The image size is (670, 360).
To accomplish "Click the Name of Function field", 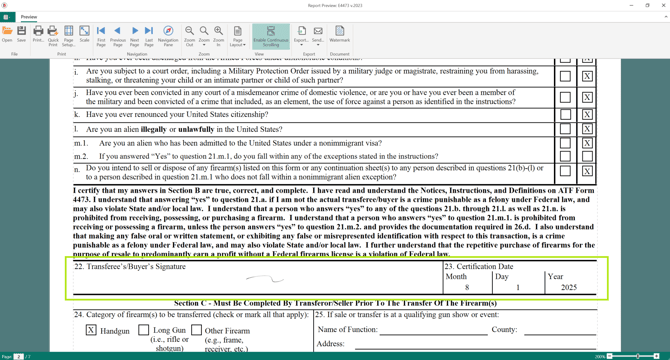I will pos(433,330).
